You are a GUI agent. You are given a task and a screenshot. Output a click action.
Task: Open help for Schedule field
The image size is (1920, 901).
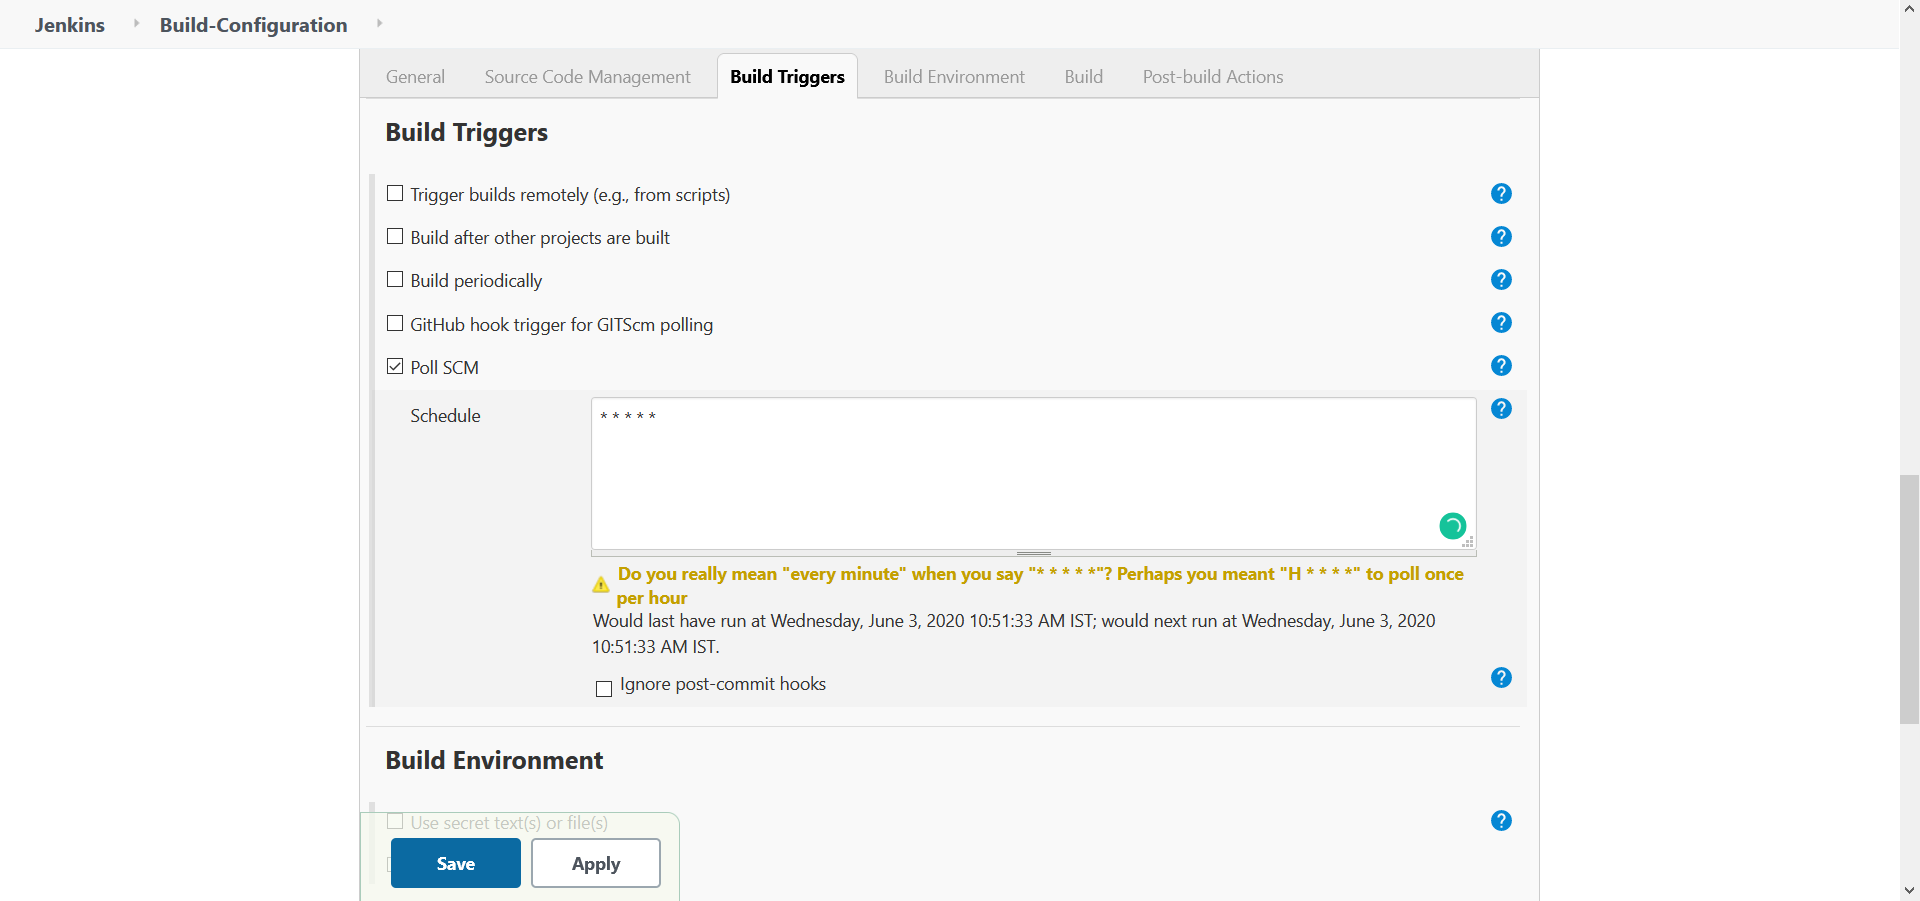pyautogui.click(x=1501, y=409)
